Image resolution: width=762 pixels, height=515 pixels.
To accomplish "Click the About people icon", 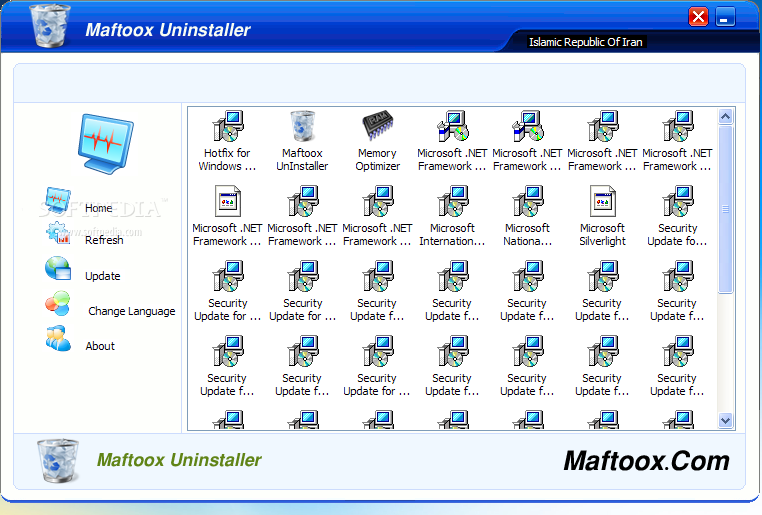I will pos(58,339).
